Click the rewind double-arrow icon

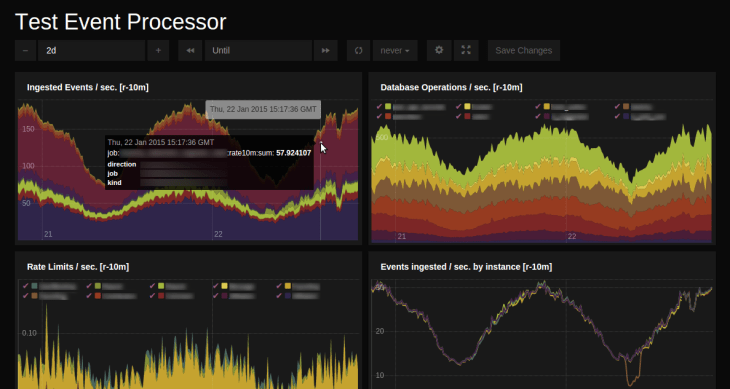coord(190,50)
